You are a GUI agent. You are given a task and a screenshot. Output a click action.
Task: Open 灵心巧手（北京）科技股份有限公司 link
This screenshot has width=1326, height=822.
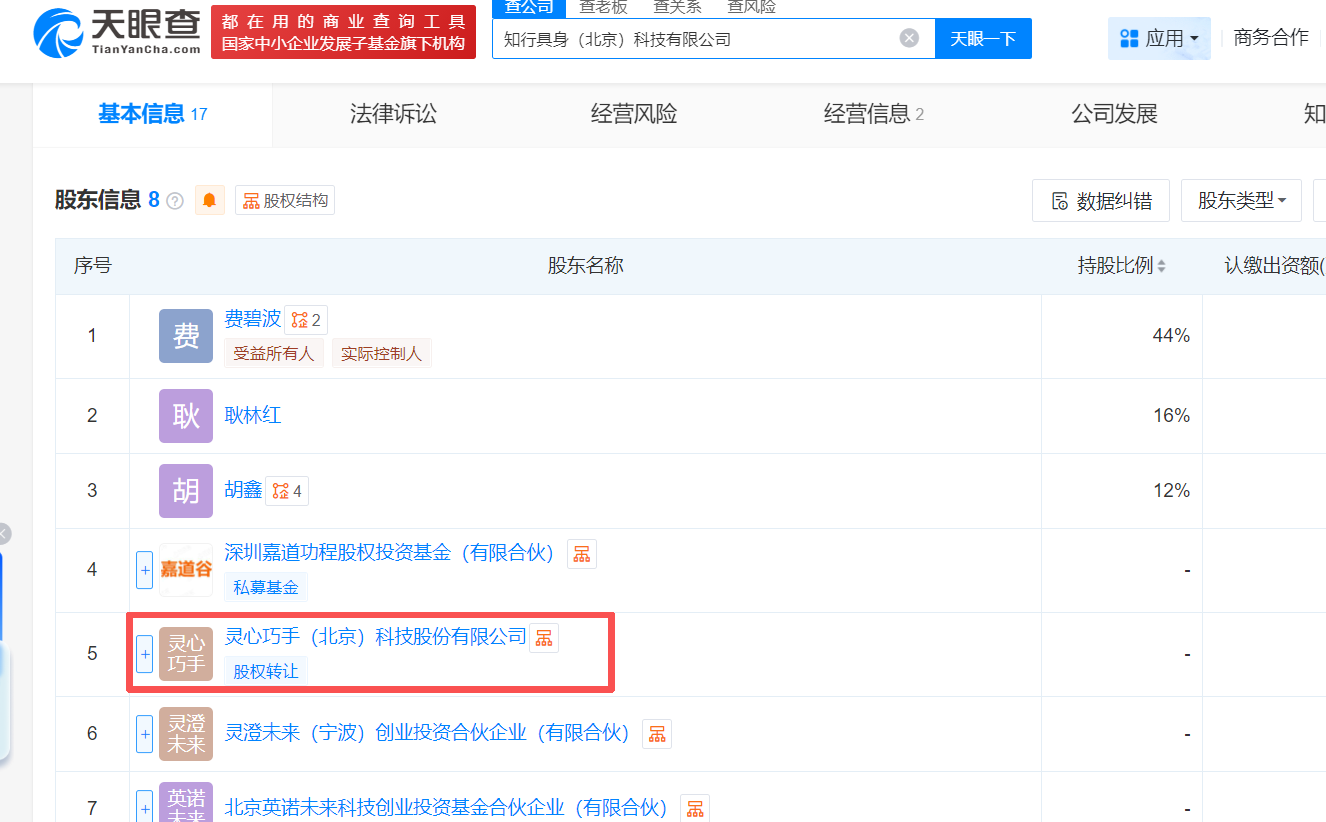click(x=375, y=636)
